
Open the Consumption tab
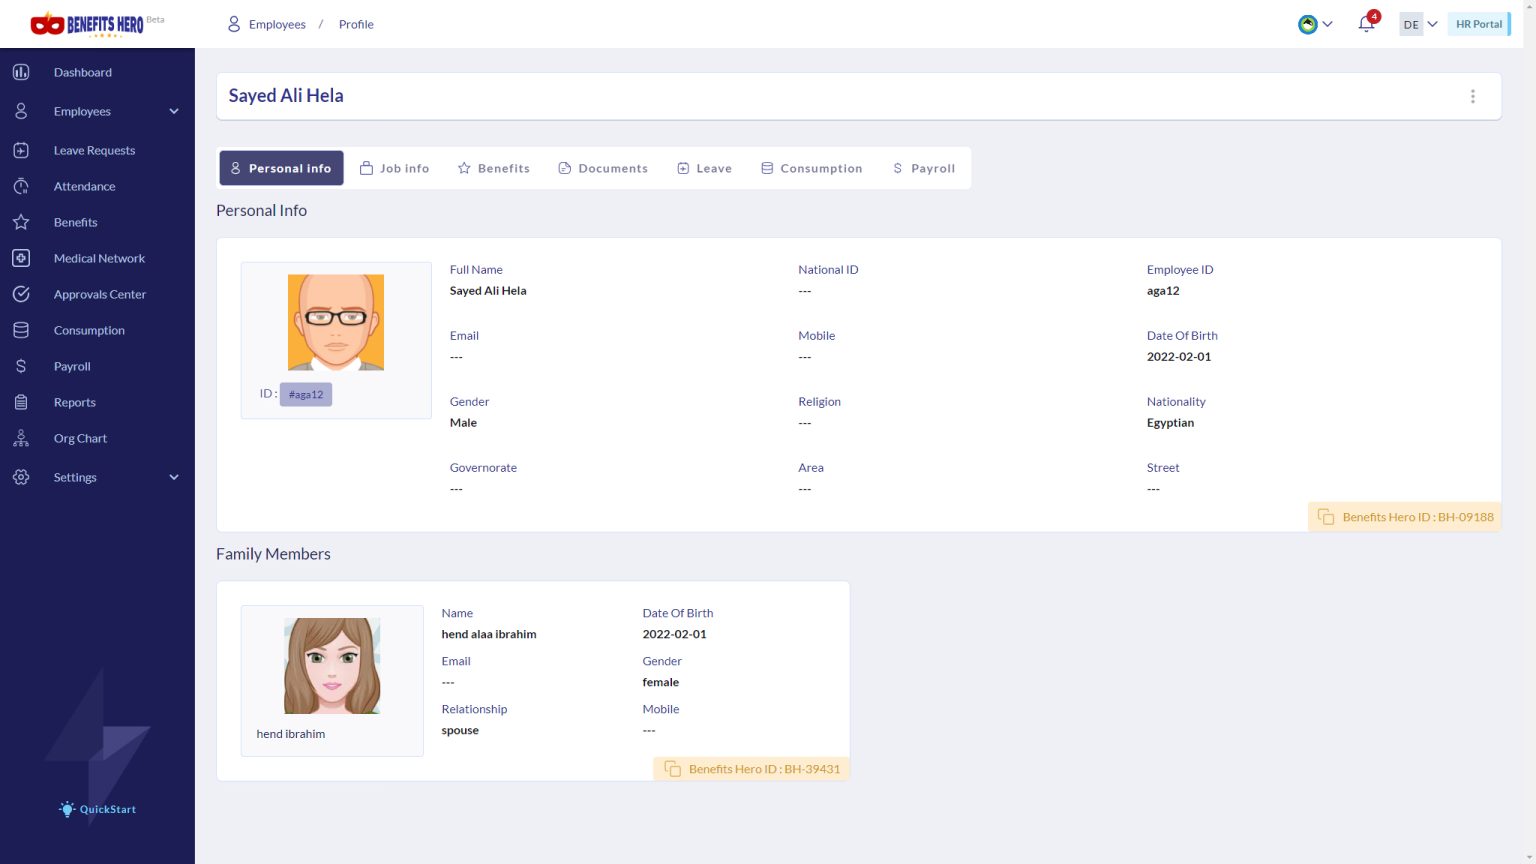click(811, 168)
